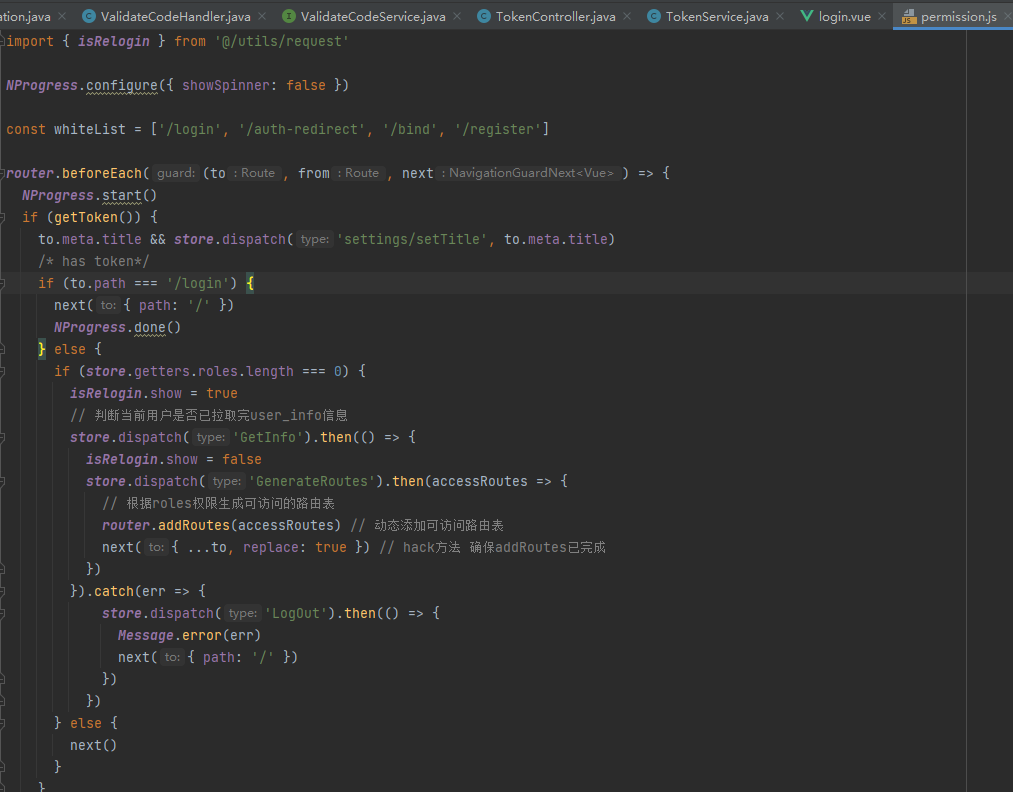Collapse the router.beforeEach block fold marker
This screenshot has height=792, width=1013.
(3, 173)
